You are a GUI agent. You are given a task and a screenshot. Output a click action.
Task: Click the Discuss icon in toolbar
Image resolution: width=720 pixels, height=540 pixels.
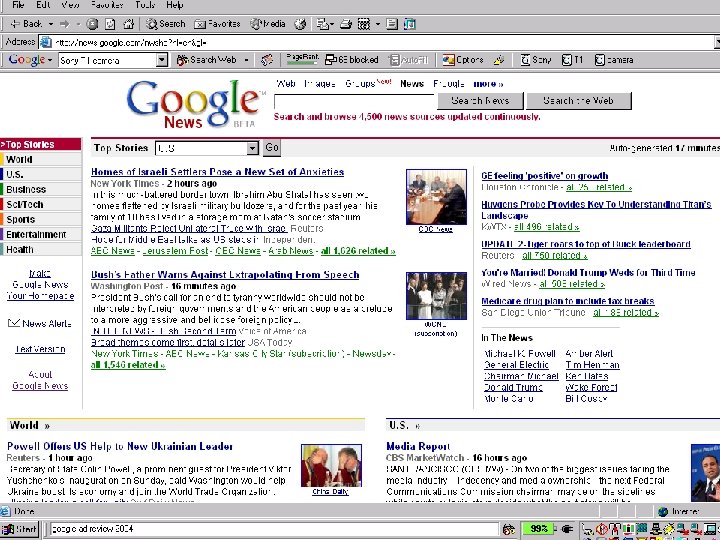[x=392, y=24]
